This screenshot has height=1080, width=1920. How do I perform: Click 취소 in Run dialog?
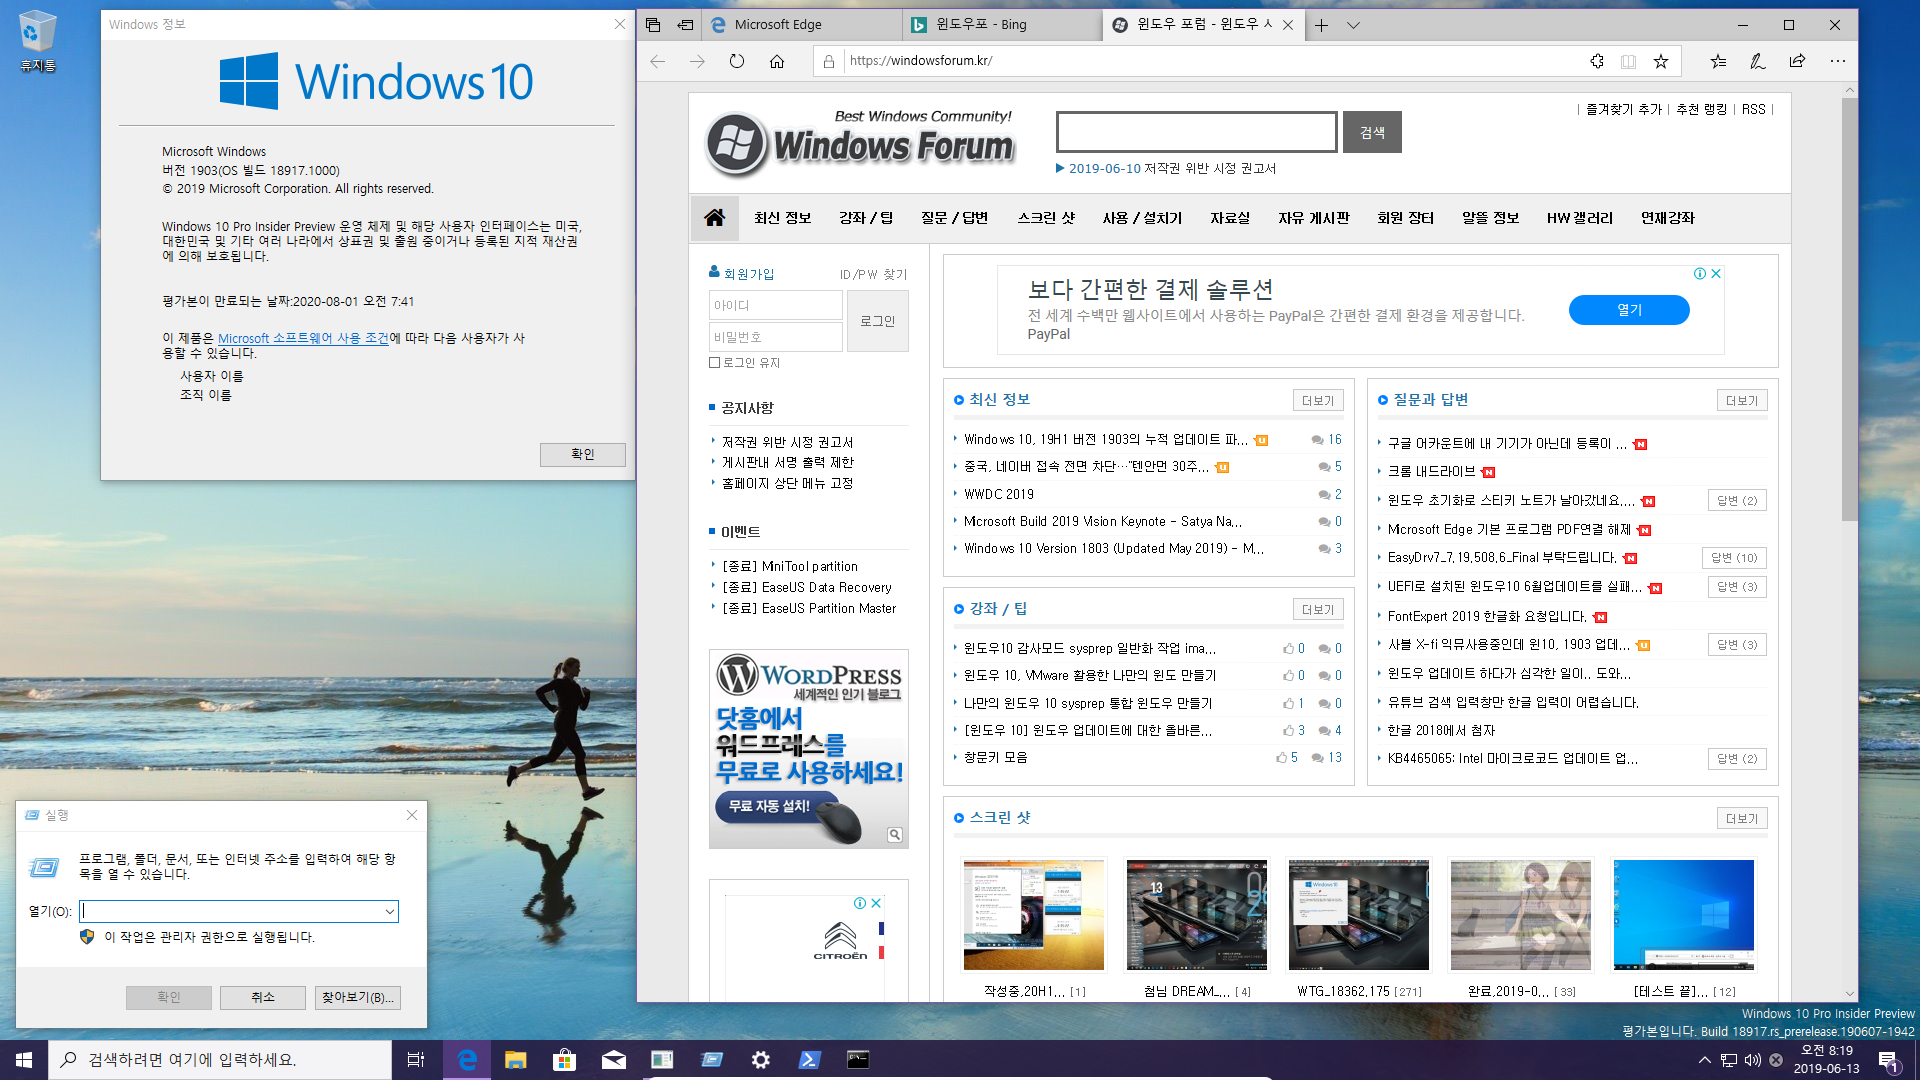coord(262,997)
